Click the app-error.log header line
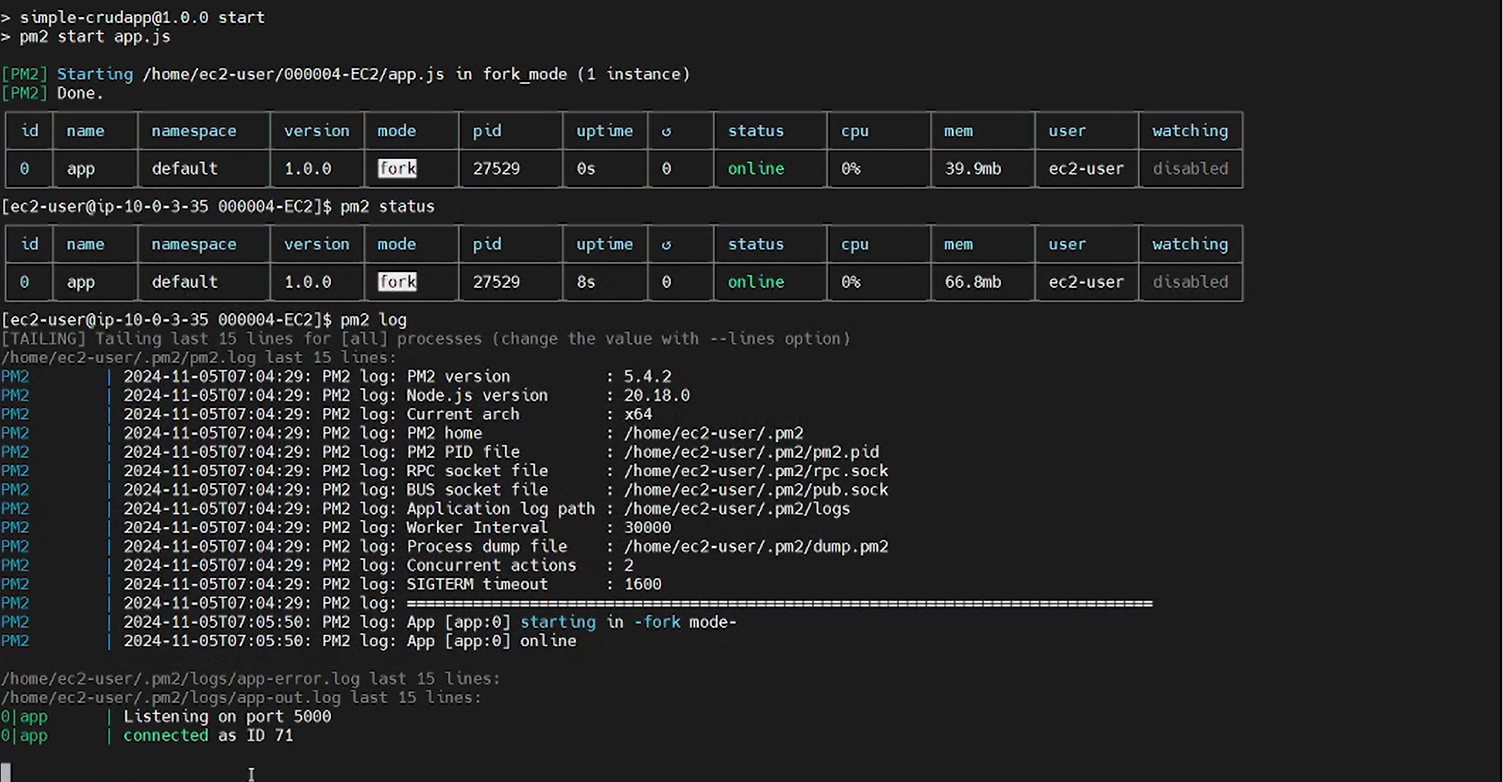 (x=250, y=679)
